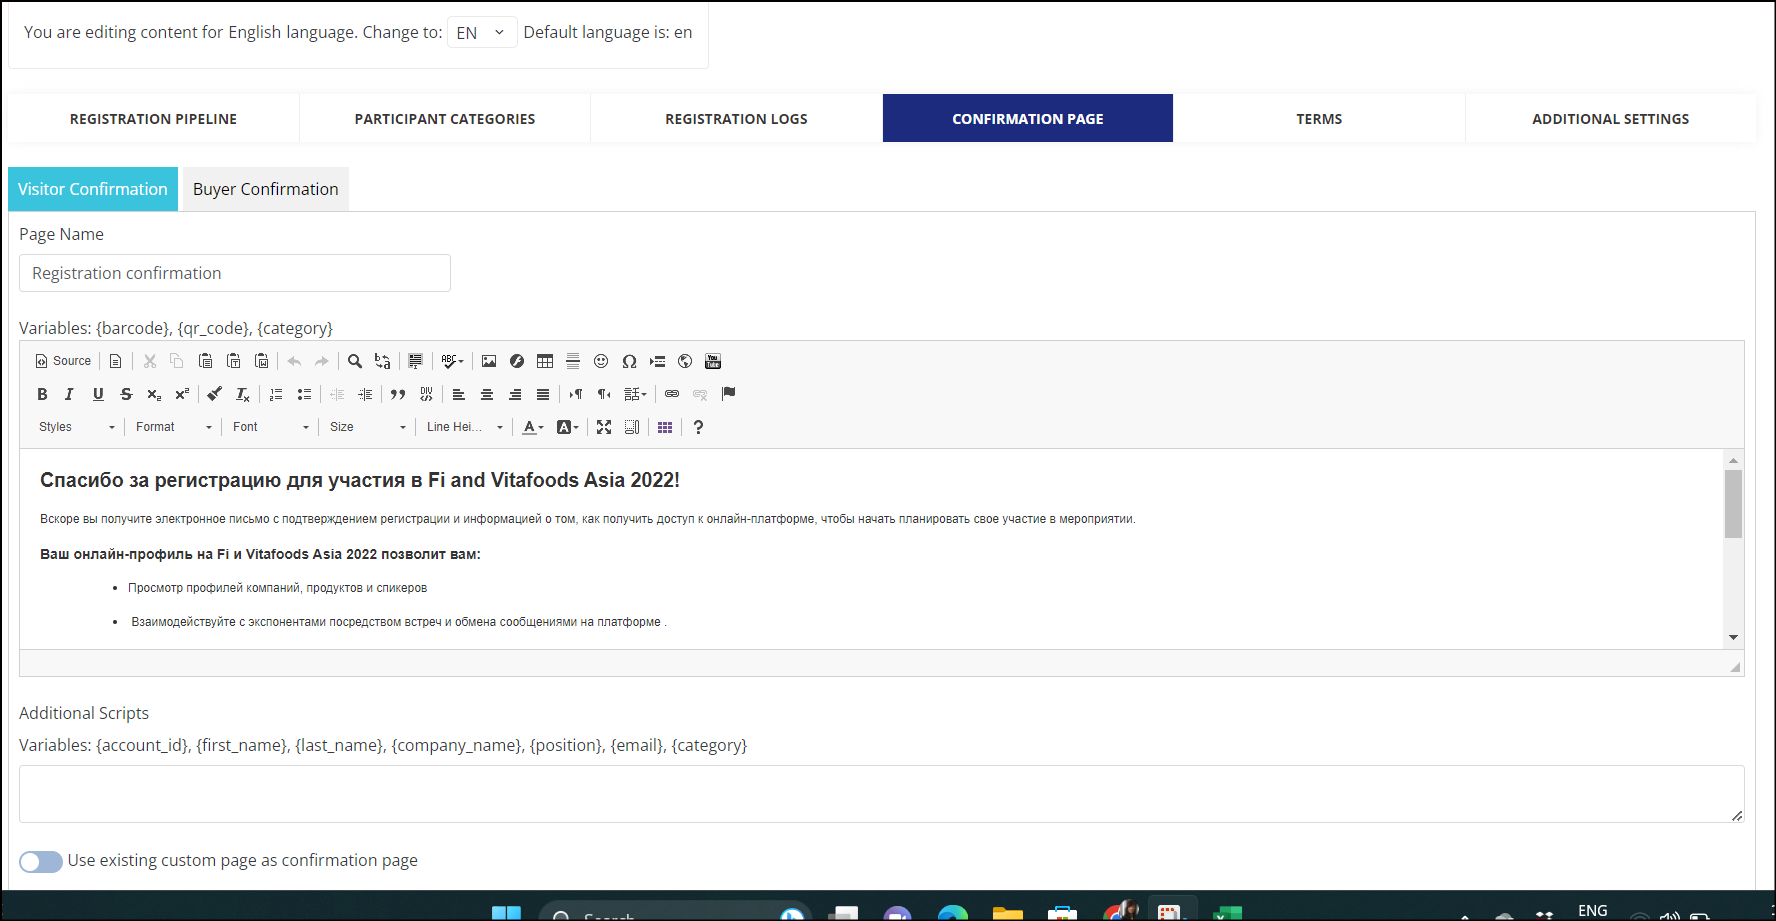Image resolution: width=1776 pixels, height=921 pixels.
Task: Insert a table with Table icon
Action: (x=545, y=361)
